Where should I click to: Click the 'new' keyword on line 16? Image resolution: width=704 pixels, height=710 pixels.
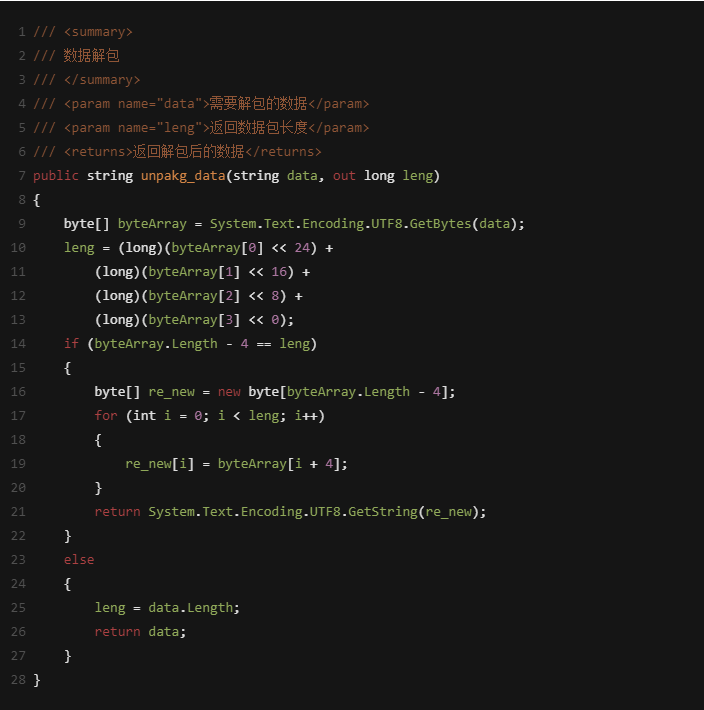229,392
